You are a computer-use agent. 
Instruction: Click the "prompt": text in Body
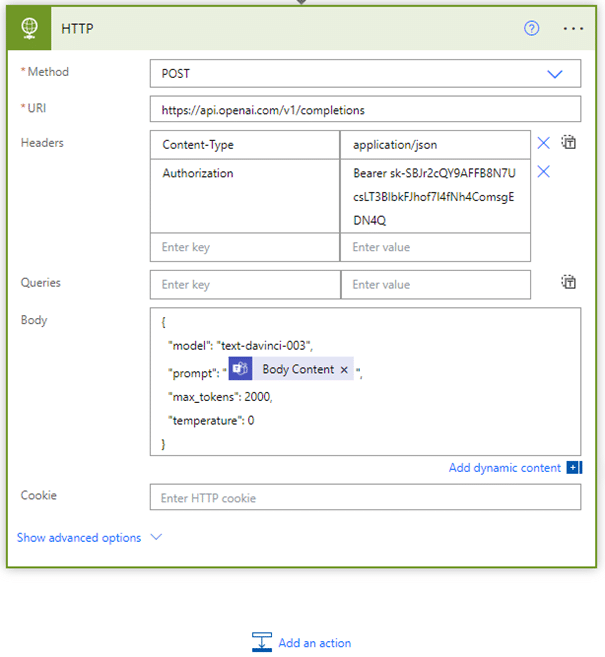pyautogui.click(x=196, y=373)
